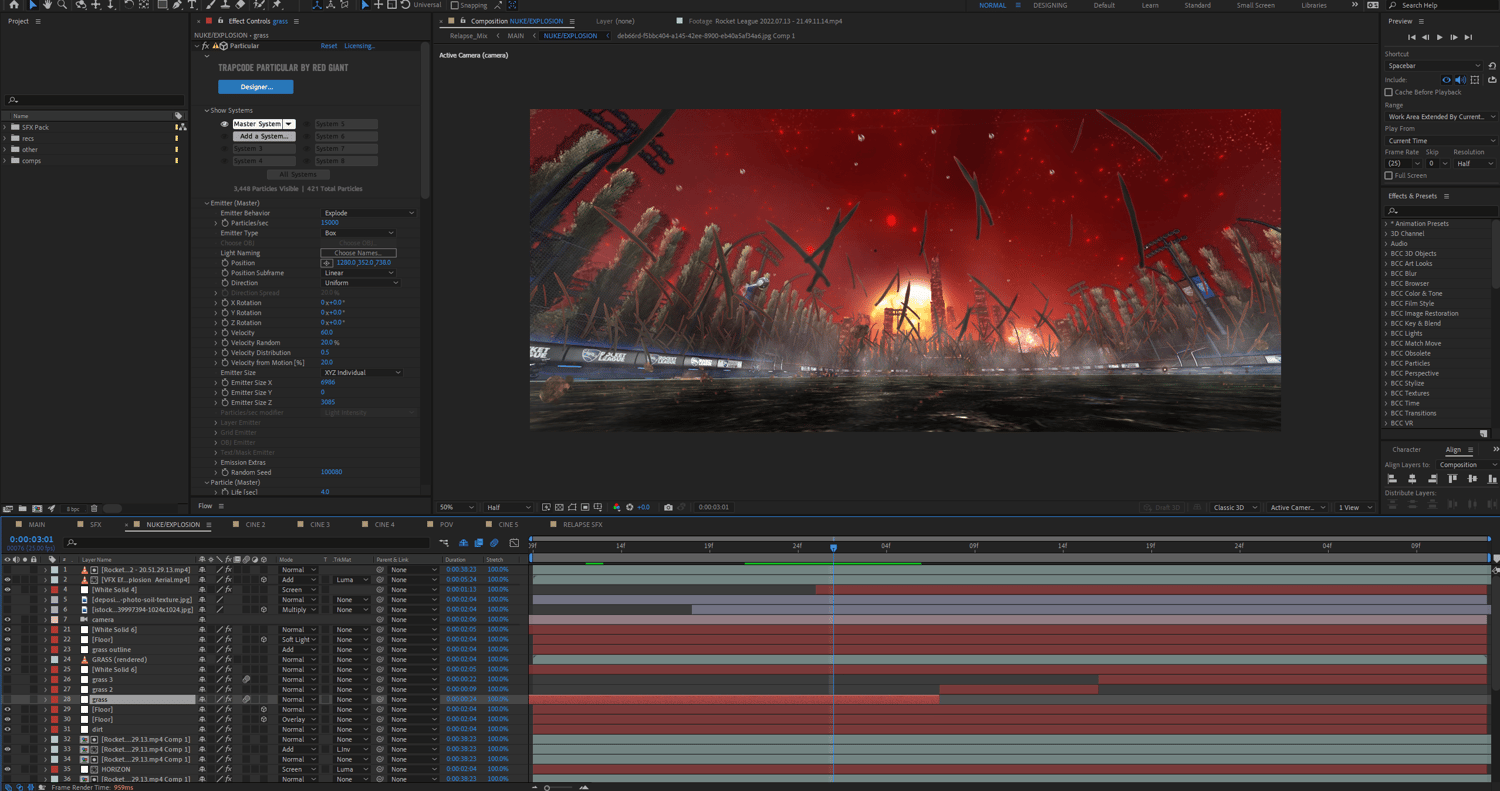Click the Home icon in the toolbar
This screenshot has height=791, width=1500.
click(14, 5)
